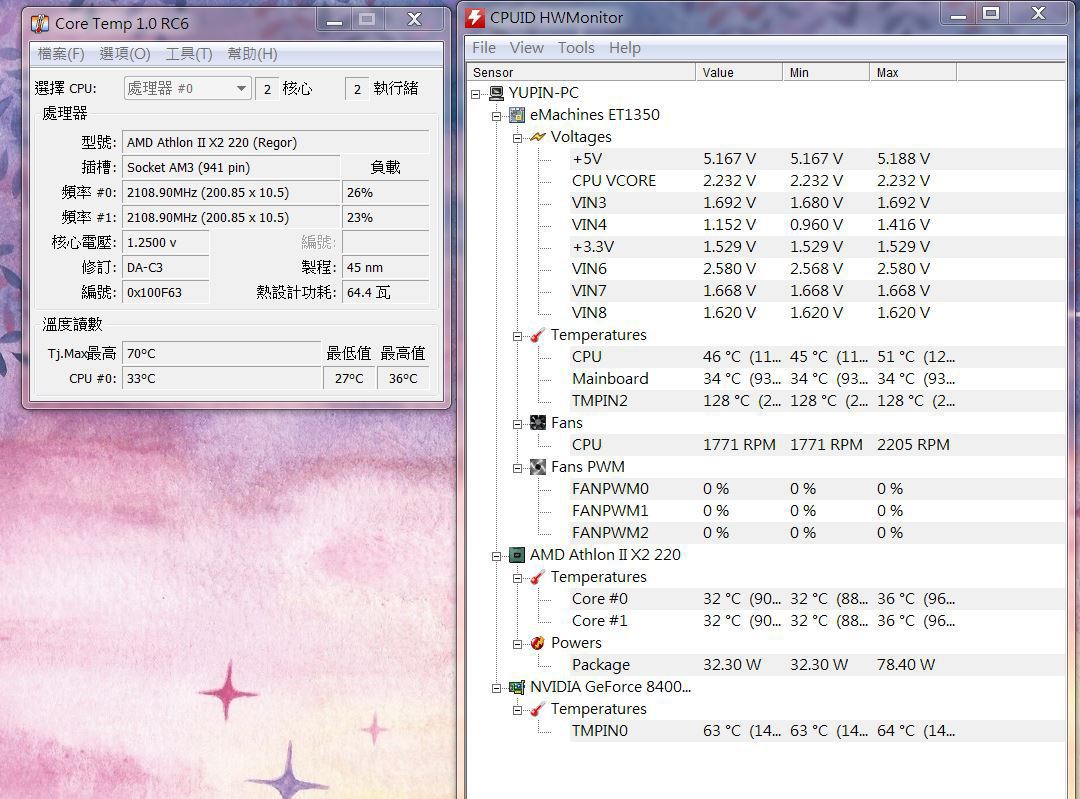Image resolution: width=1080 pixels, height=799 pixels.
Task: Click the Socket AM3 (941 pin) field
Action: [231, 167]
